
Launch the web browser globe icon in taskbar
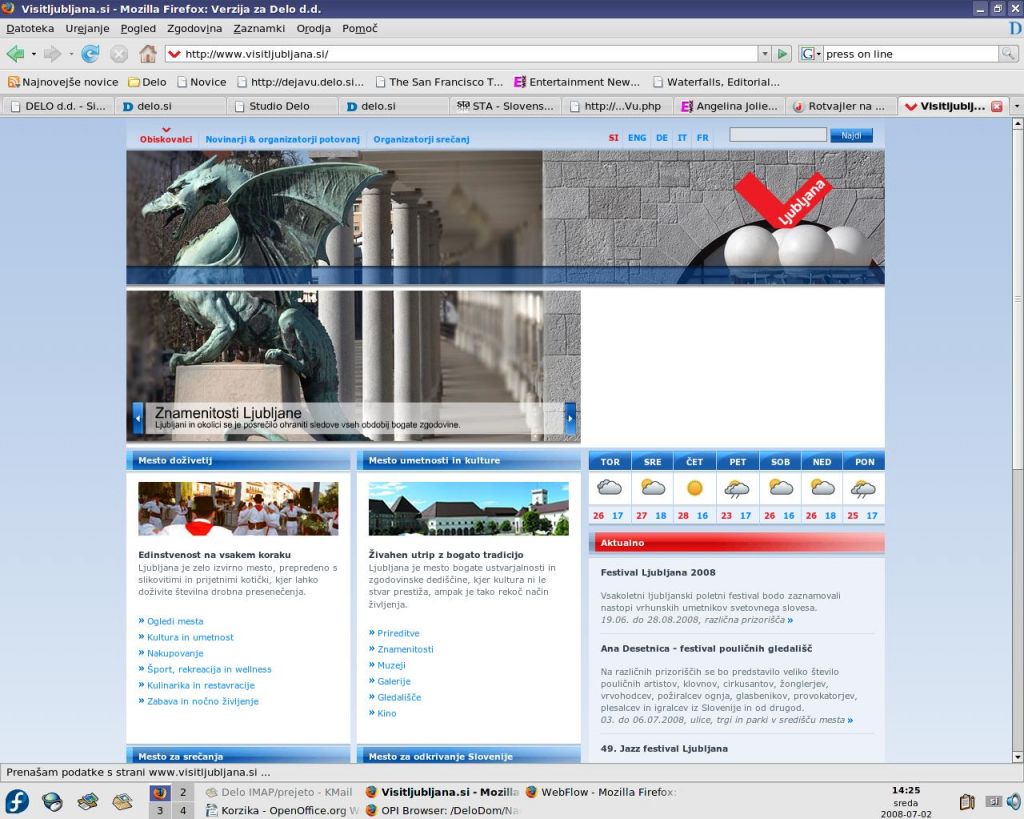[52, 801]
